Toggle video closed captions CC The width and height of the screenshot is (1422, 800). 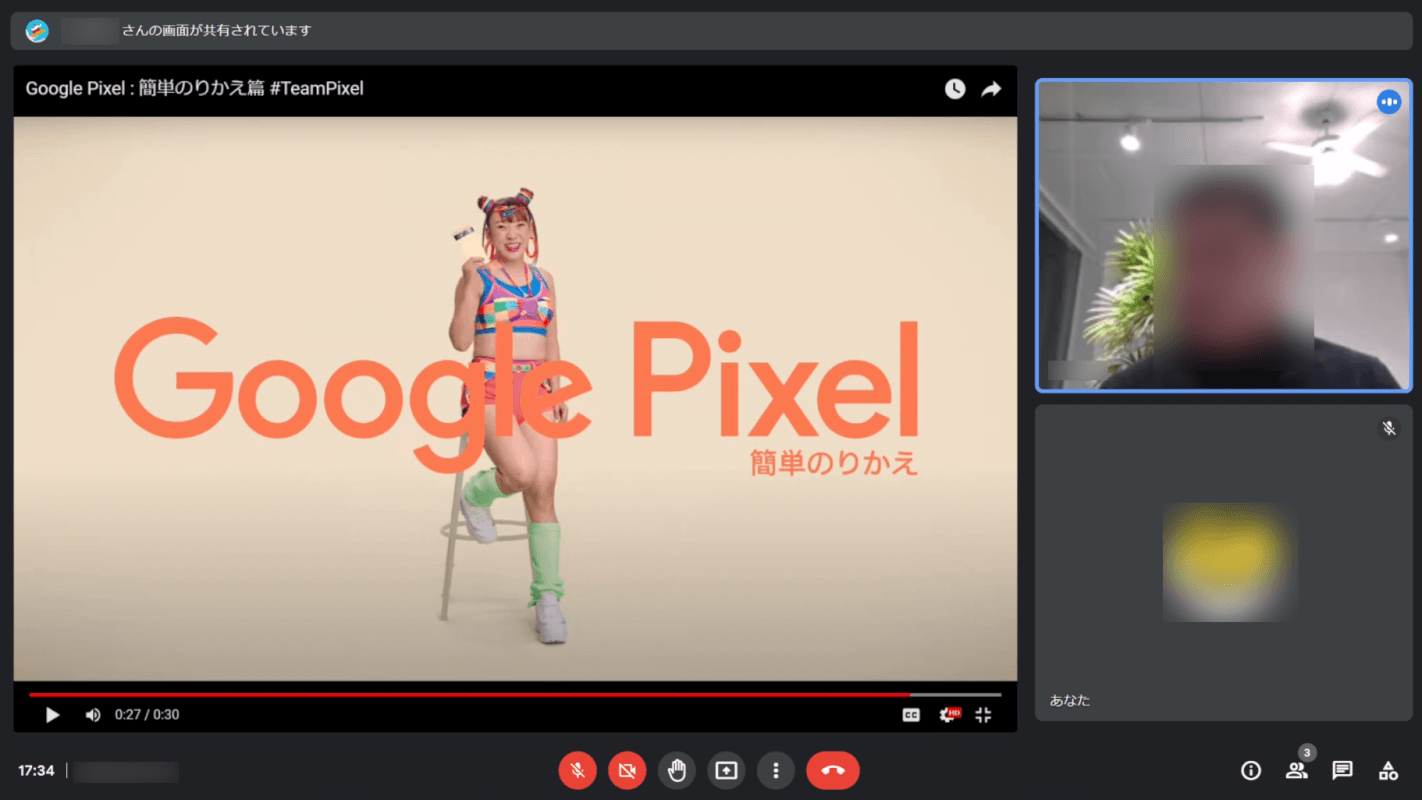[x=911, y=715]
